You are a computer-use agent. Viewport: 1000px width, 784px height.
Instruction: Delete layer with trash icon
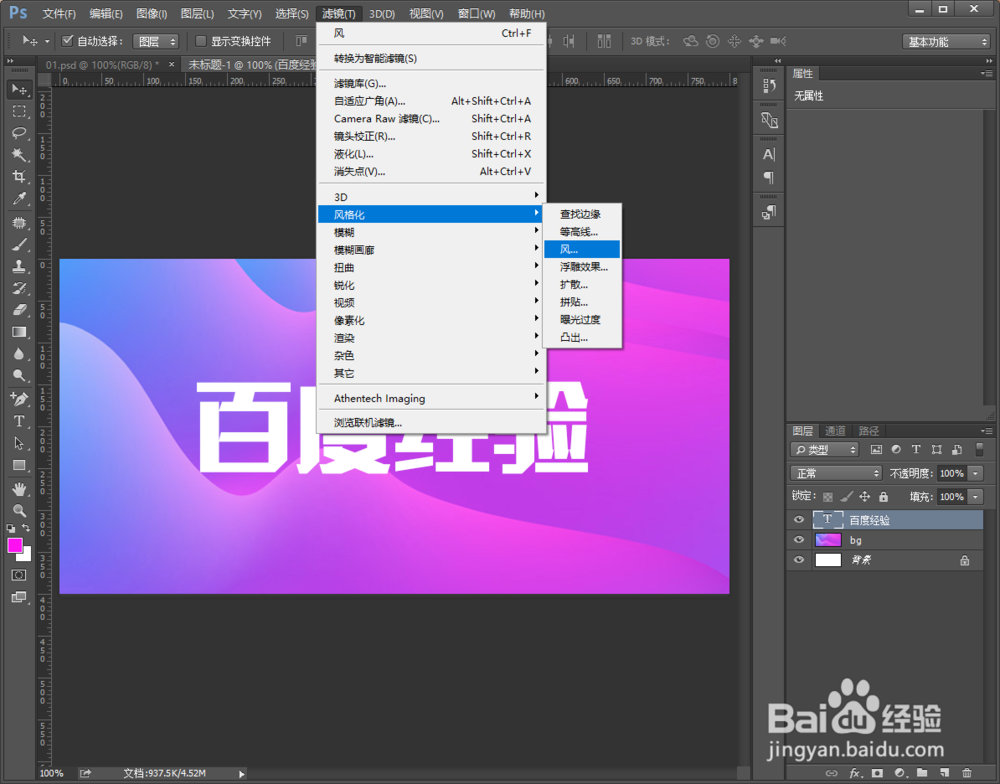click(967, 773)
